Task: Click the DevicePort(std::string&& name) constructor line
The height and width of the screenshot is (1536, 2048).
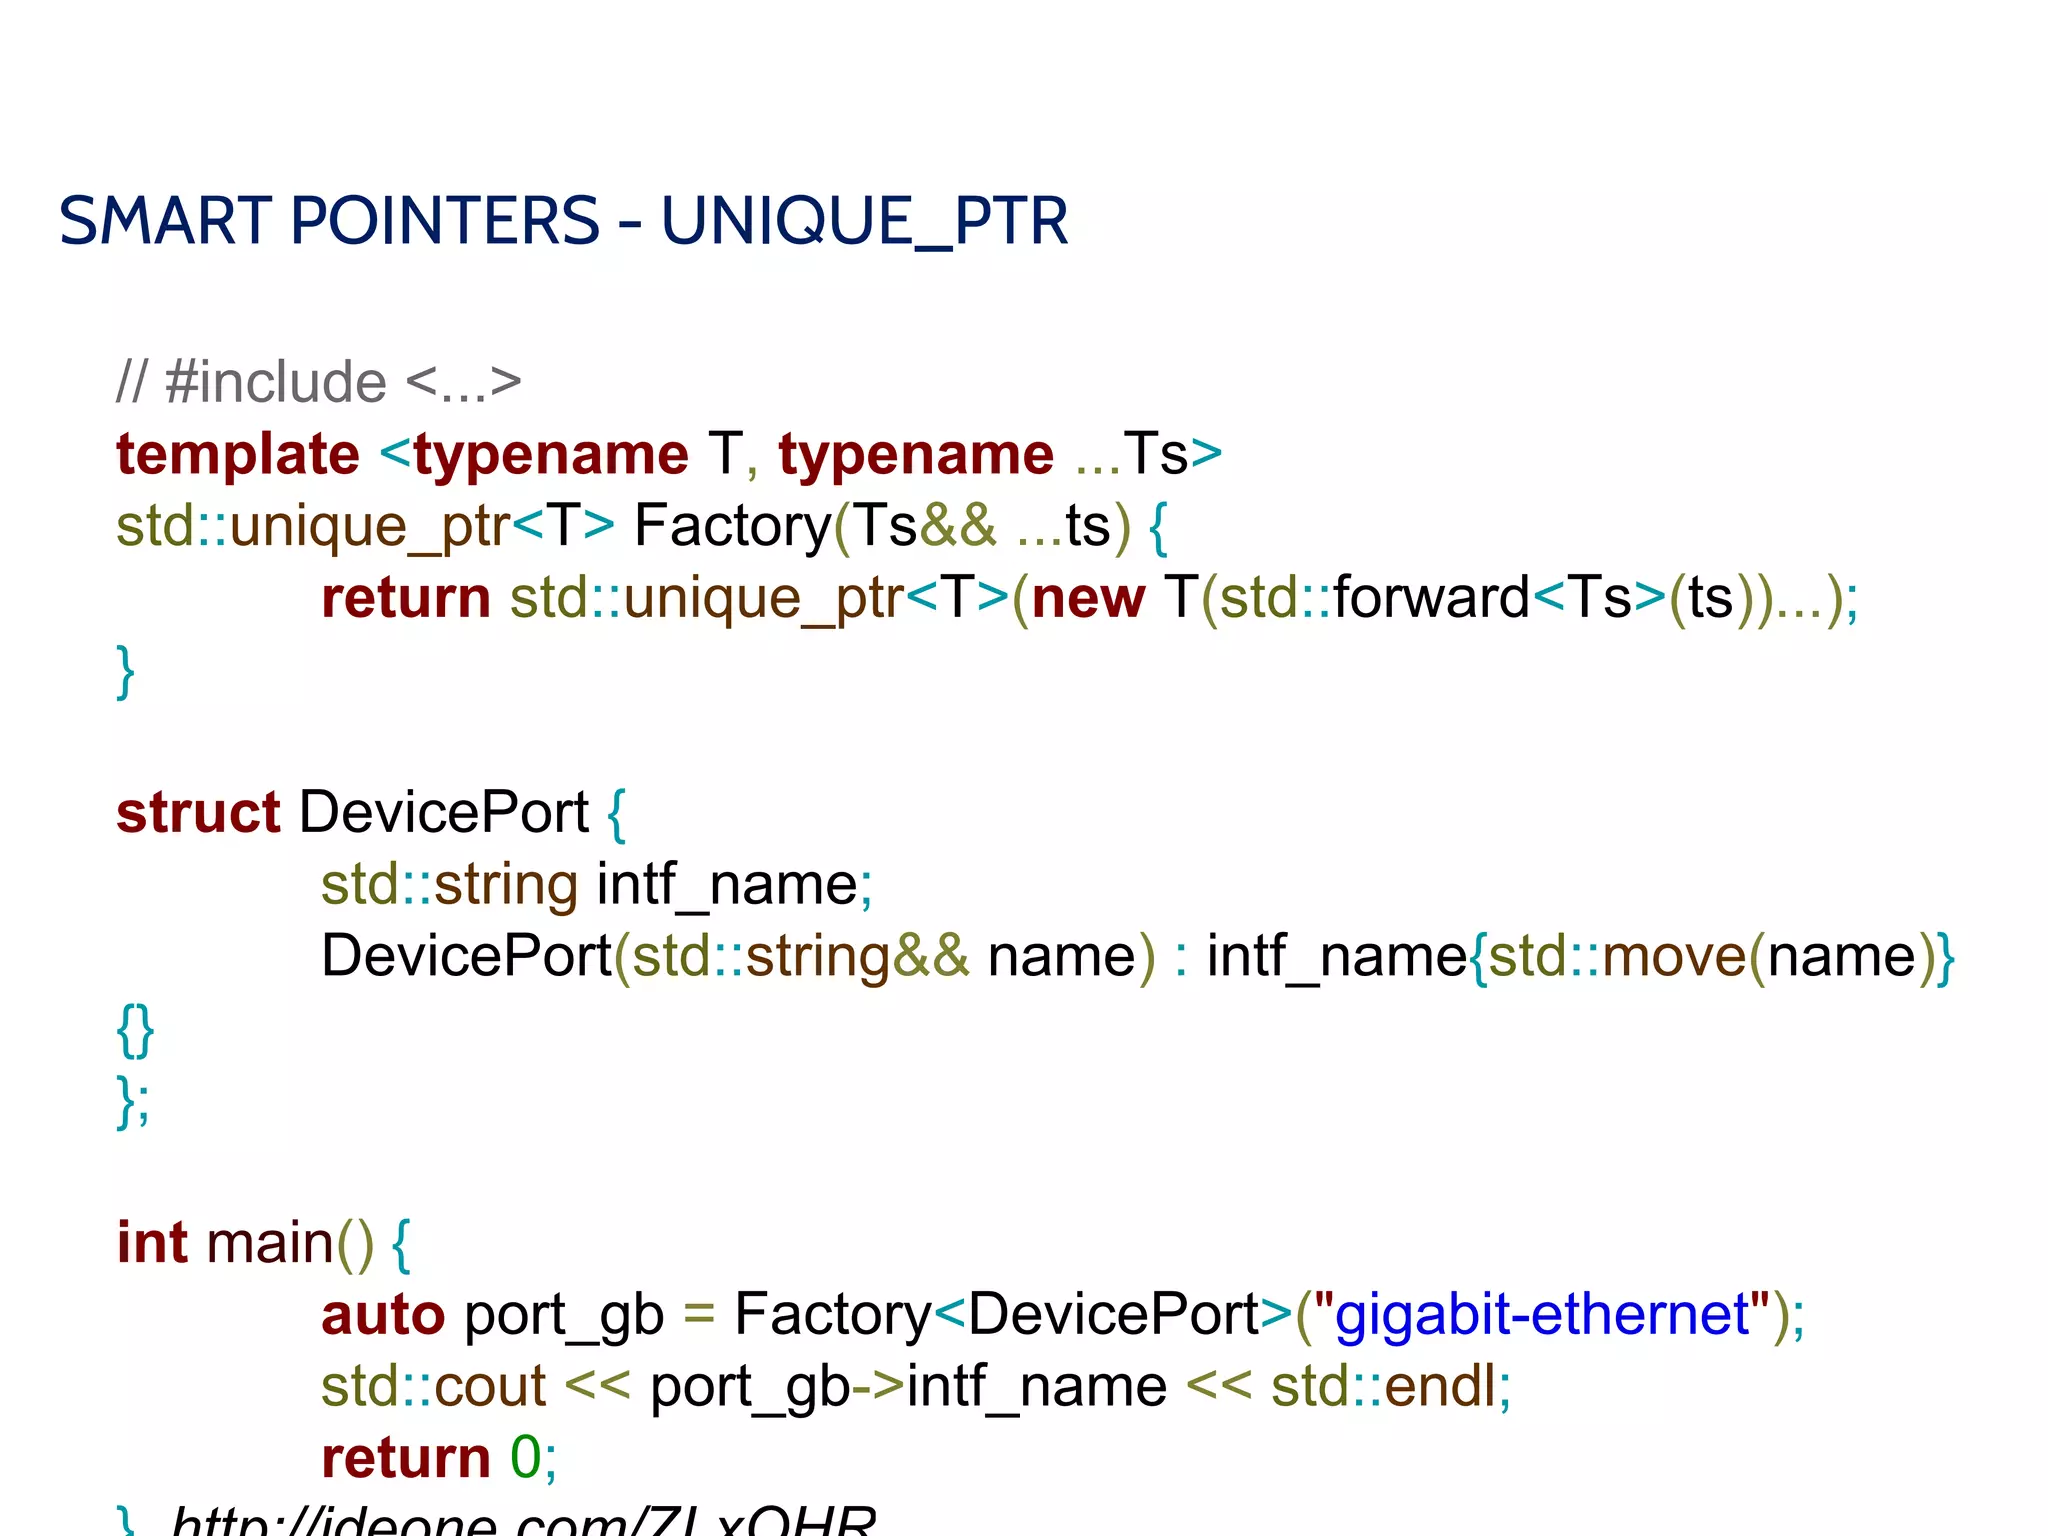Action: click(1138, 957)
